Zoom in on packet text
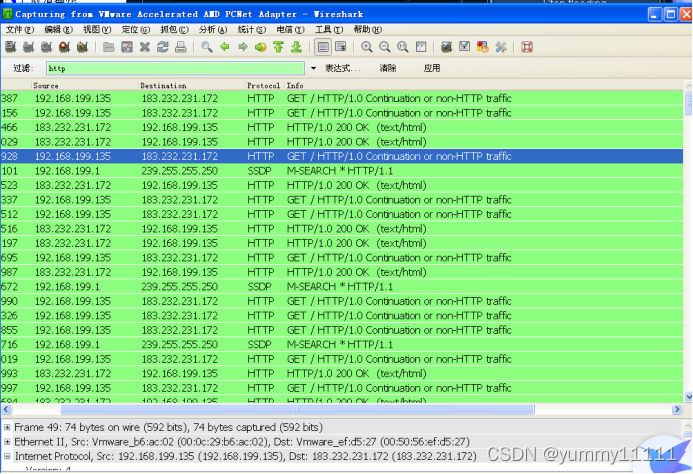Screen dimensions: 693x474 pyautogui.click(x=367, y=47)
